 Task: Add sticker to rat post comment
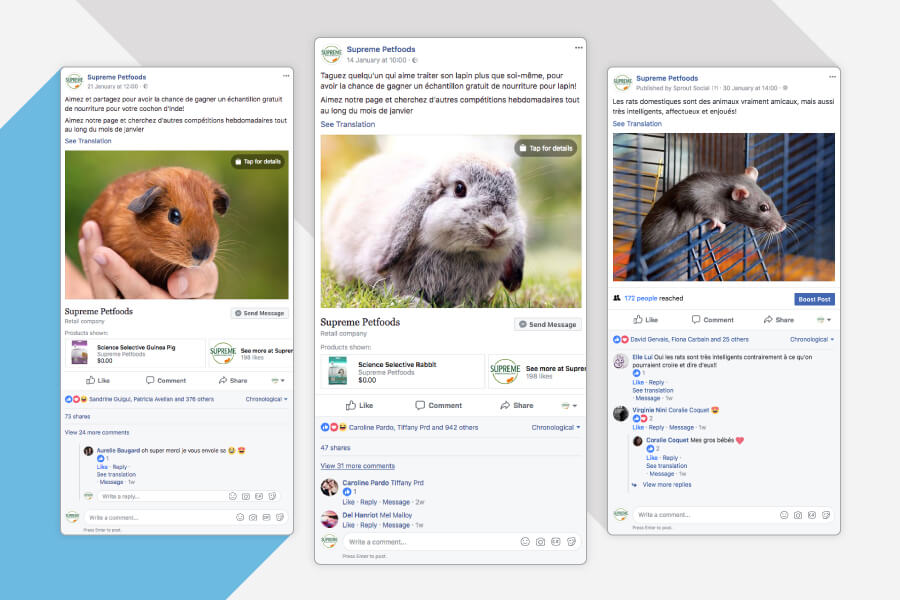pos(825,515)
